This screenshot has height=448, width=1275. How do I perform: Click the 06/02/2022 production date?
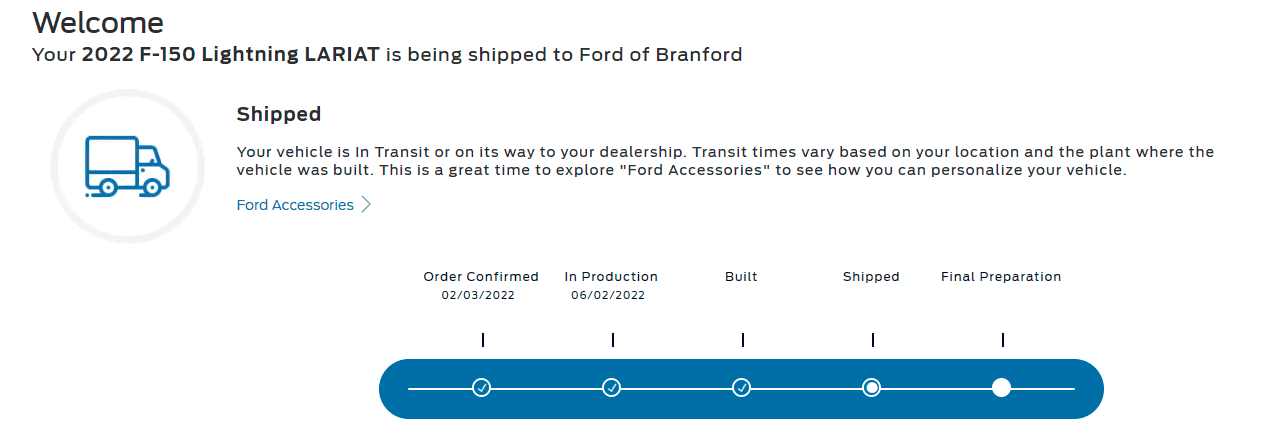pyautogui.click(x=608, y=296)
